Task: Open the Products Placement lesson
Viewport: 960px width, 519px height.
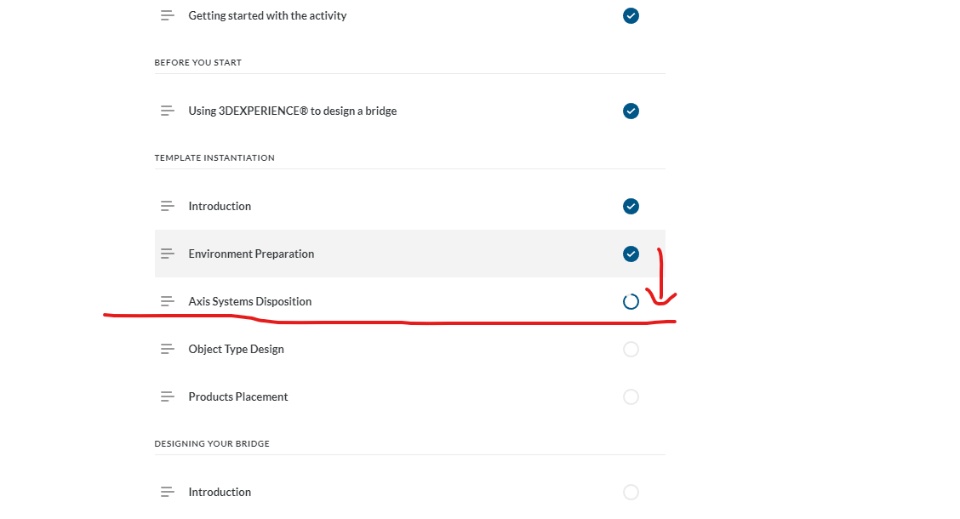Action: coord(238,397)
